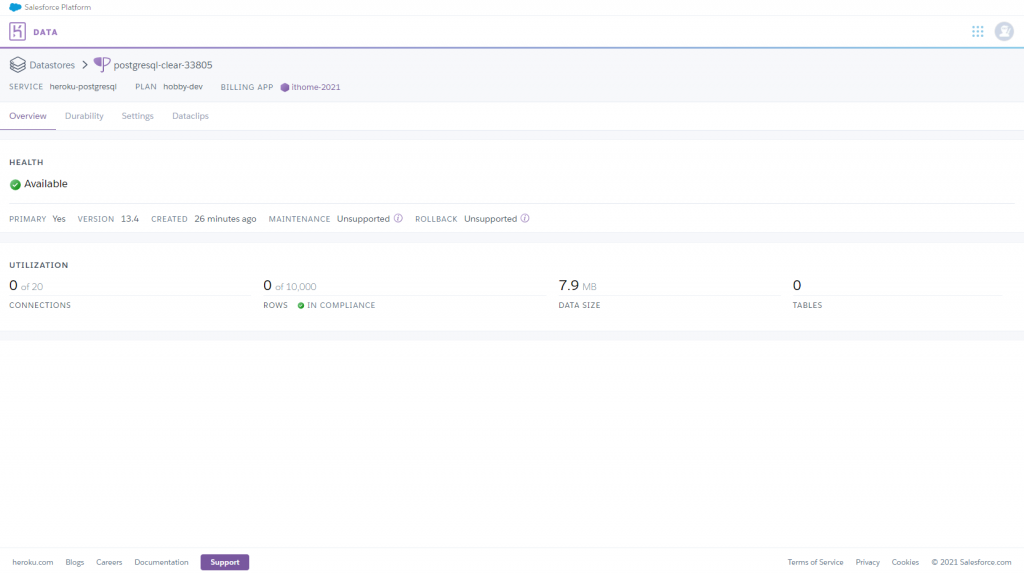This screenshot has width=1024, height=574.
Task: Open the app launcher grid icon
Action: [978, 31]
